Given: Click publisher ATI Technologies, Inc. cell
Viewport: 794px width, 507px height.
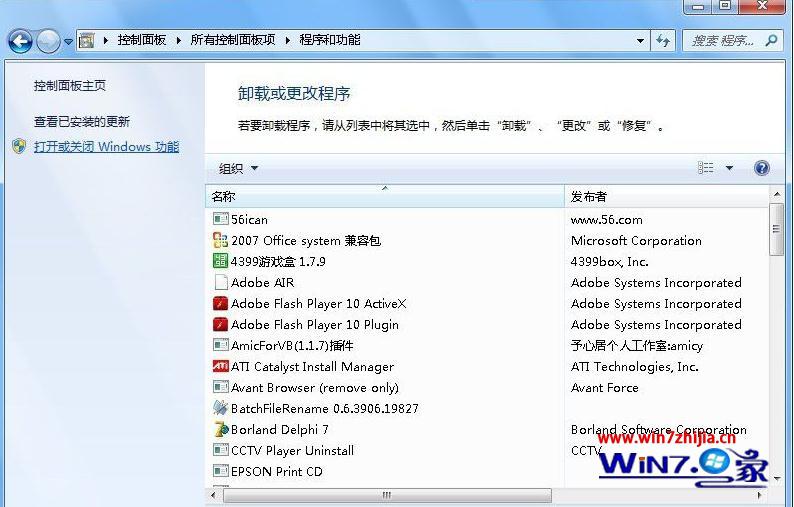Looking at the screenshot, I should (x=634, y=367).
